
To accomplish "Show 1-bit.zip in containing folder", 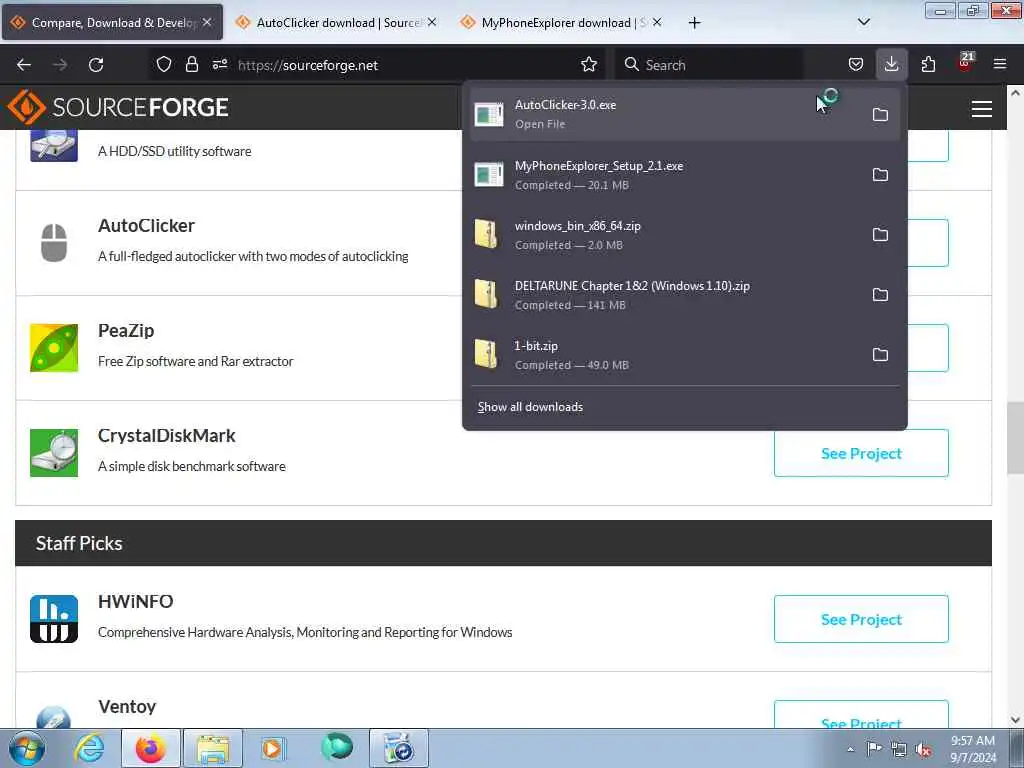I will (880, 355).
